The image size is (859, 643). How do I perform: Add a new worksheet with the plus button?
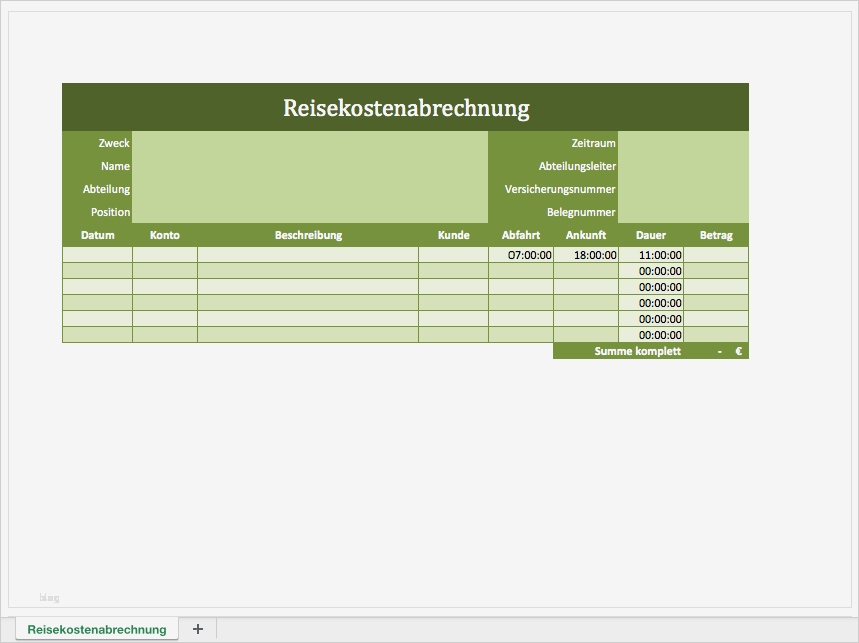tap(197, 629)
